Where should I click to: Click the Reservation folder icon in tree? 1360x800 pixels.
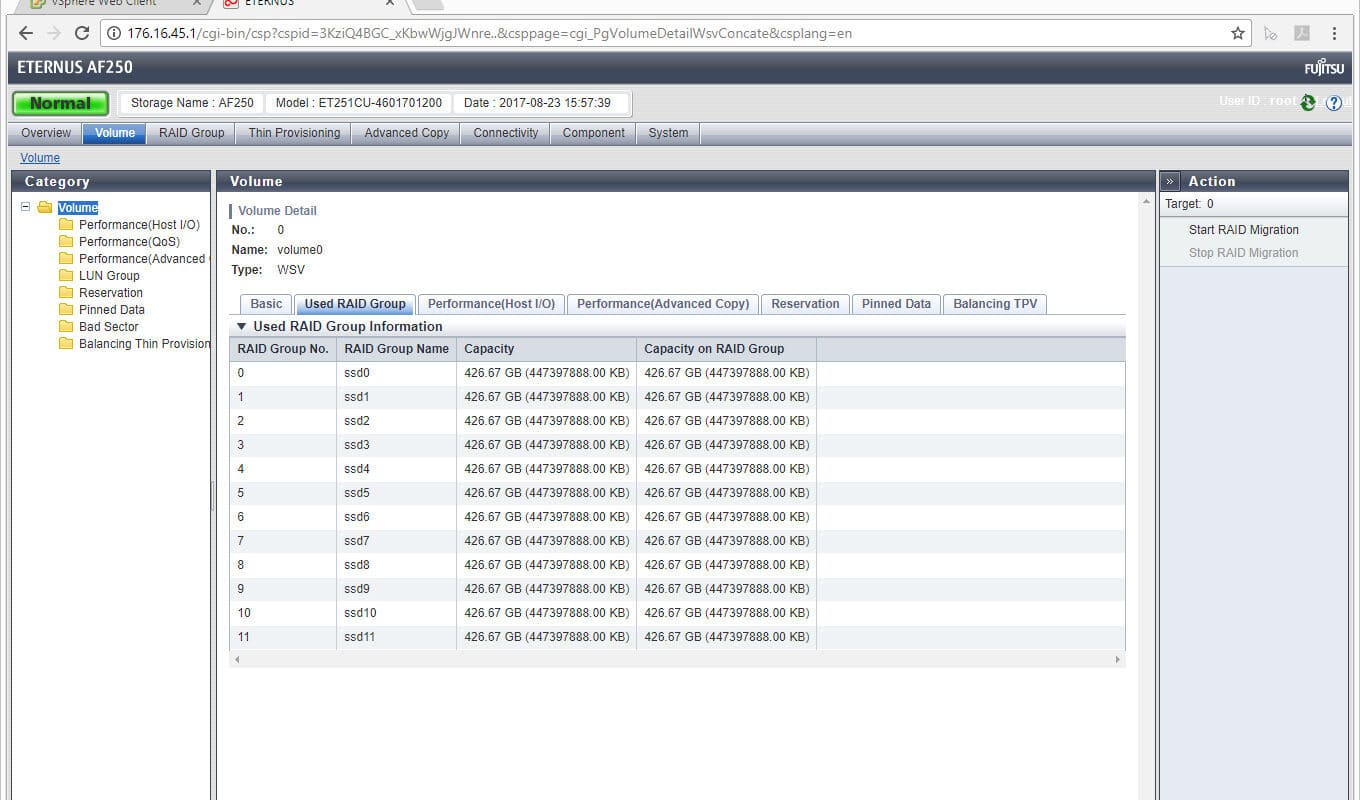coord(66,293)
